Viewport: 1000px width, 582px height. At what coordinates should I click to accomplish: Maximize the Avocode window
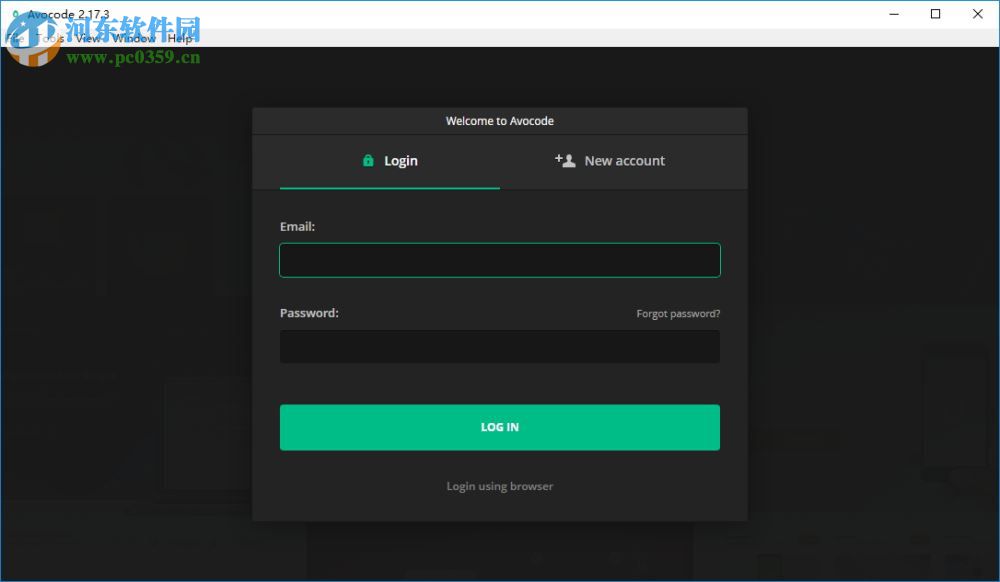[935, 14]
